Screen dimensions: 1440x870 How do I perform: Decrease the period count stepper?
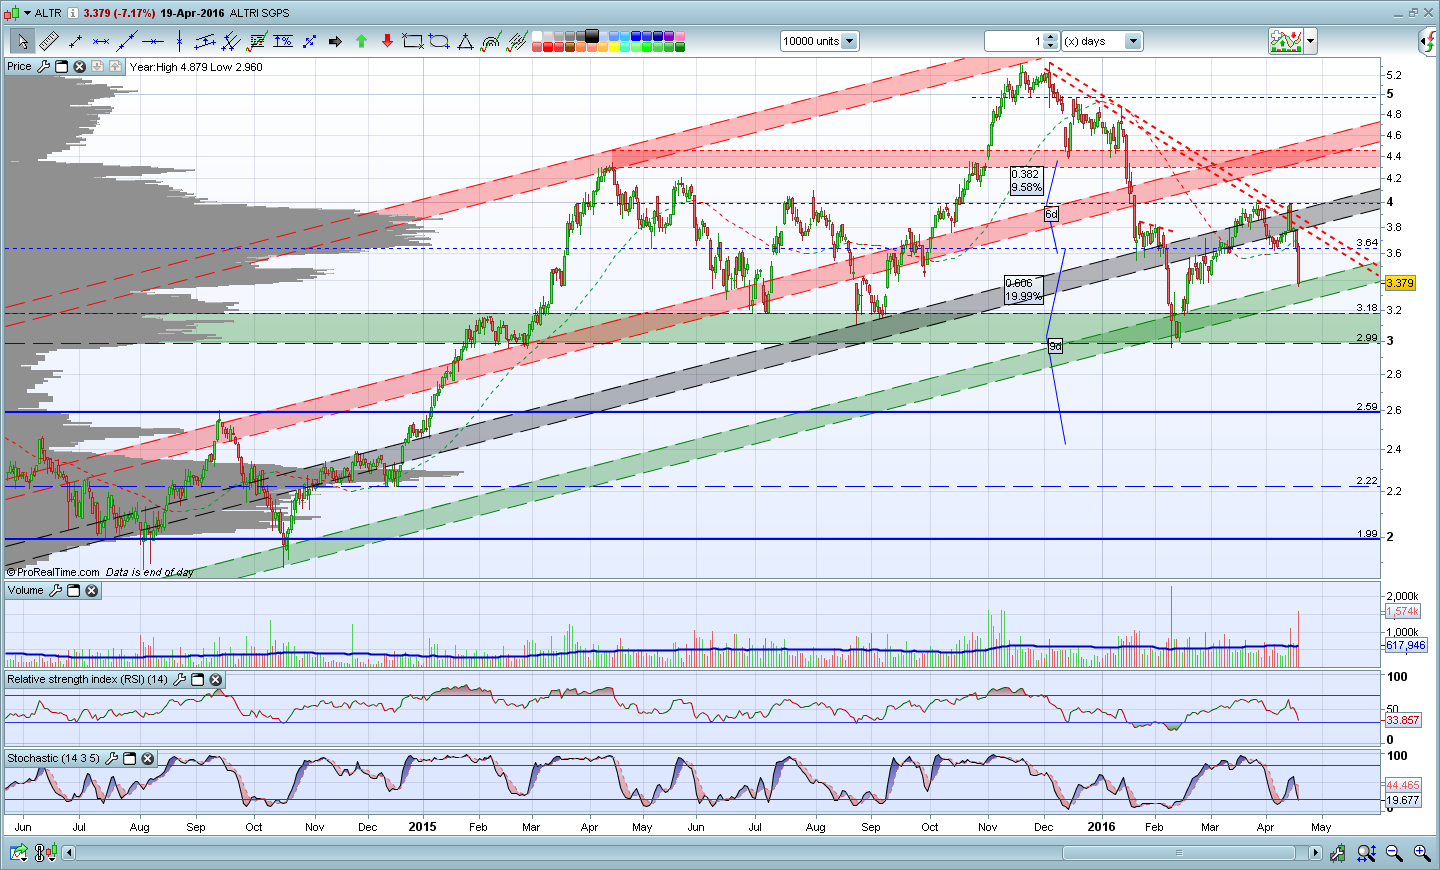point(1050,45)
